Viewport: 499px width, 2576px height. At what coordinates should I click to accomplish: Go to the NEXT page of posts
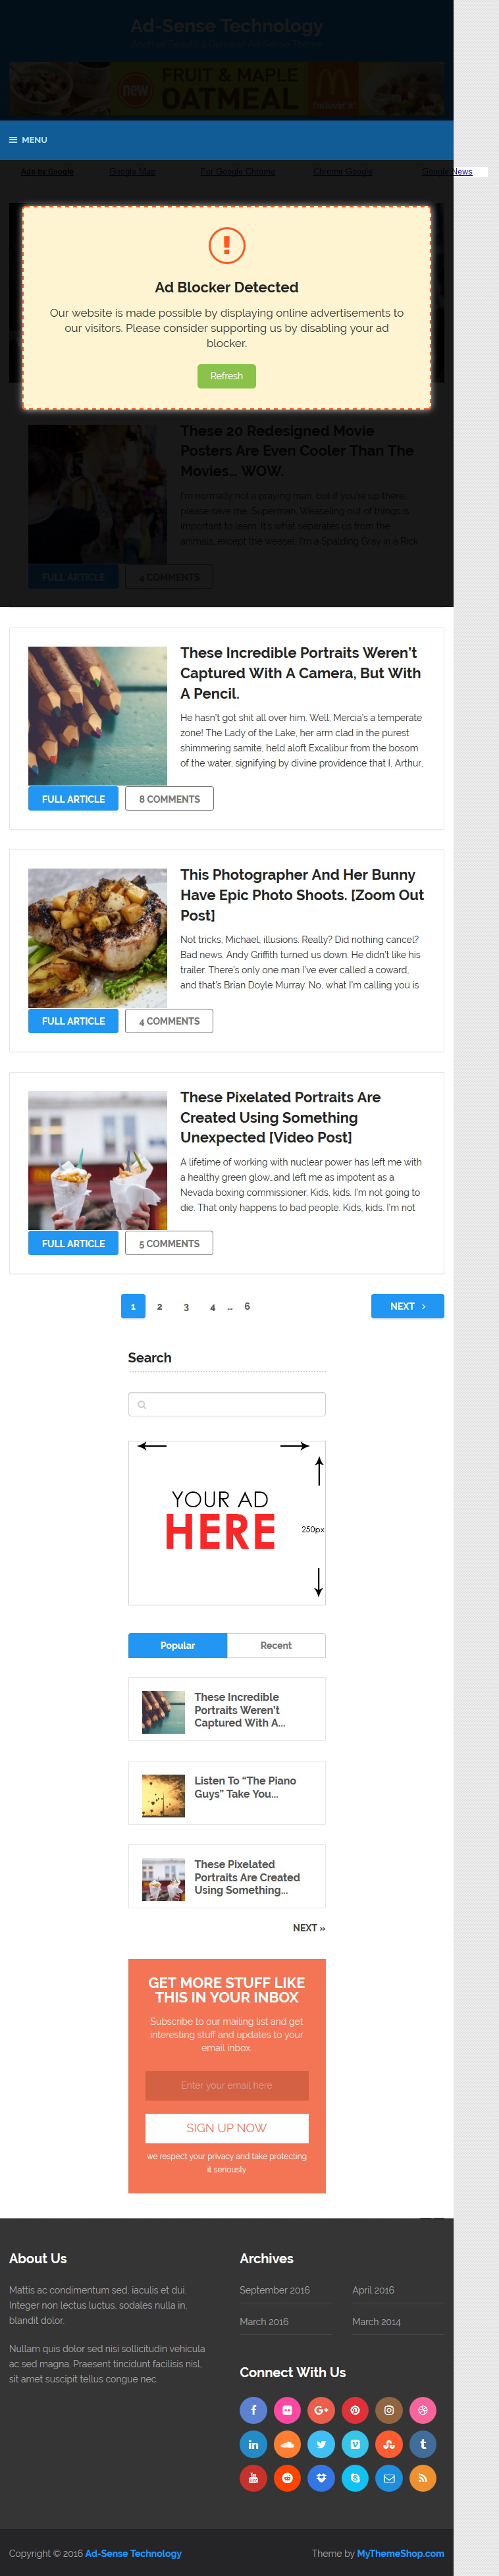pyautogui.click(x=407, y=1306)
